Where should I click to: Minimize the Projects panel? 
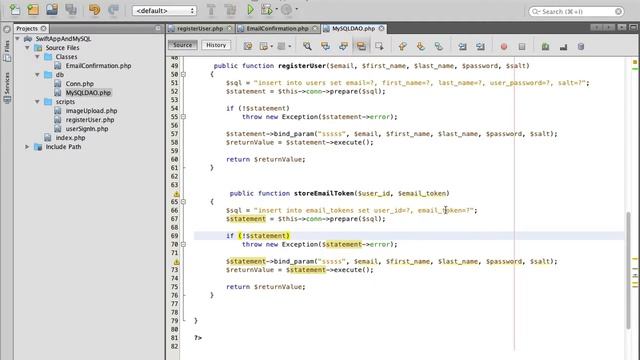(x=158, y=28)
